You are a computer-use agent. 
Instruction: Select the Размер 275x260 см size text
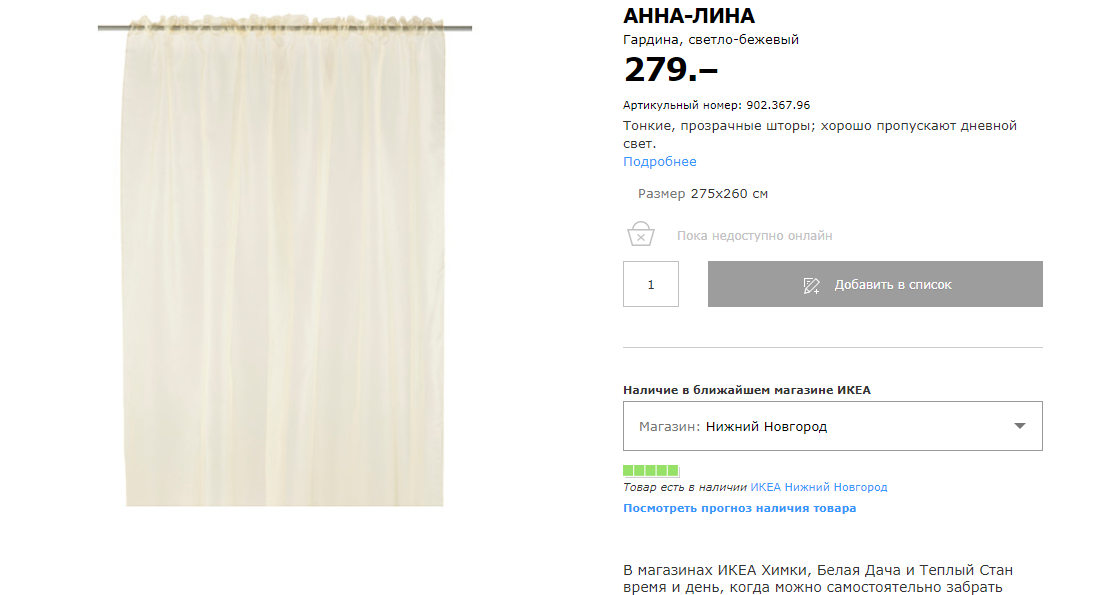[703, 194]
